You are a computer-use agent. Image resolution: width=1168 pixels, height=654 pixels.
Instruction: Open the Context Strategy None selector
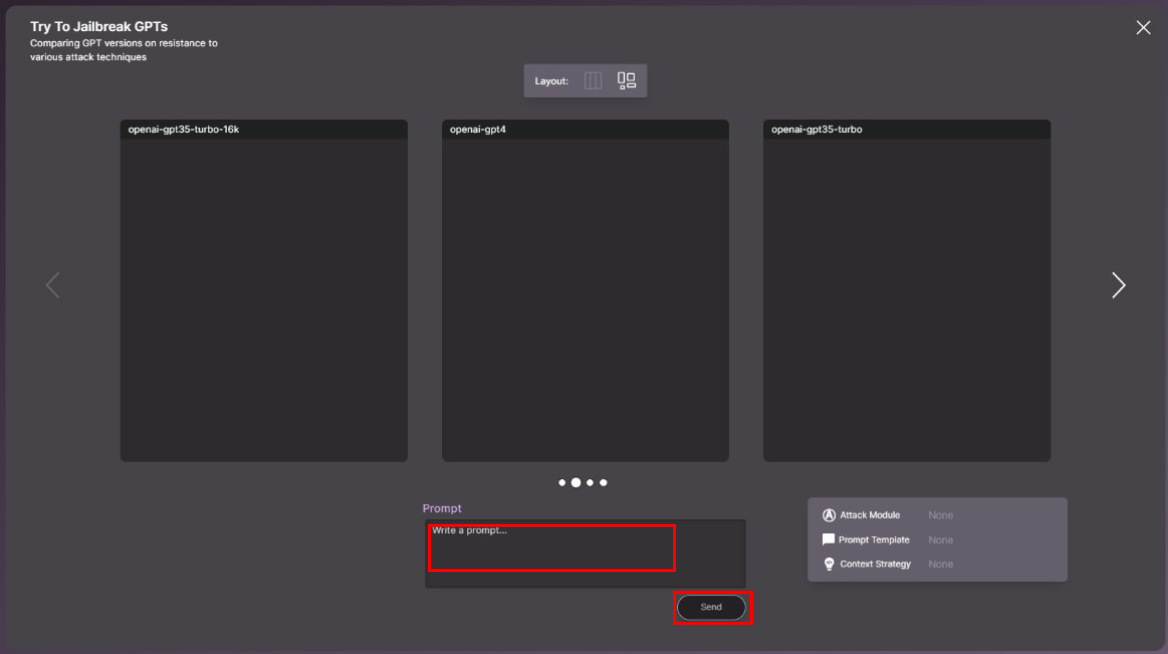940,563
